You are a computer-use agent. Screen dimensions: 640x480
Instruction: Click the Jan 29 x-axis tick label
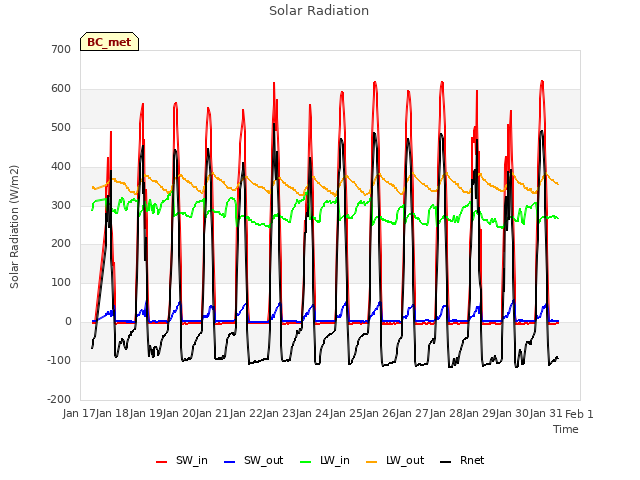click(x=479, y=413)
